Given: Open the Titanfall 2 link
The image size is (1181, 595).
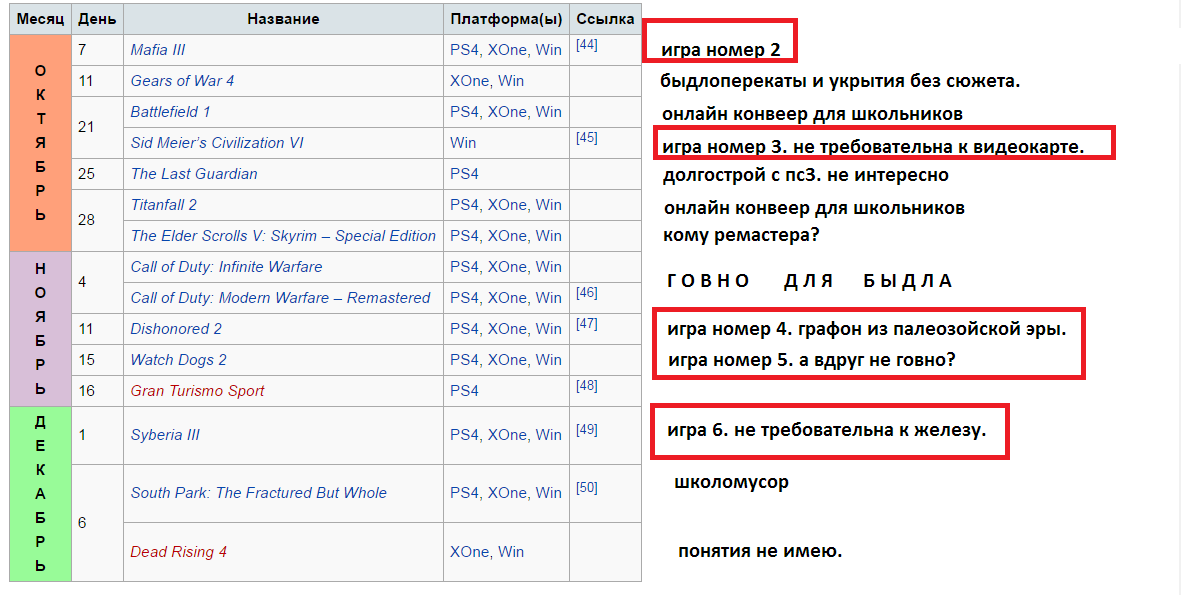Looking at the screenshot, I should (163, 204).
